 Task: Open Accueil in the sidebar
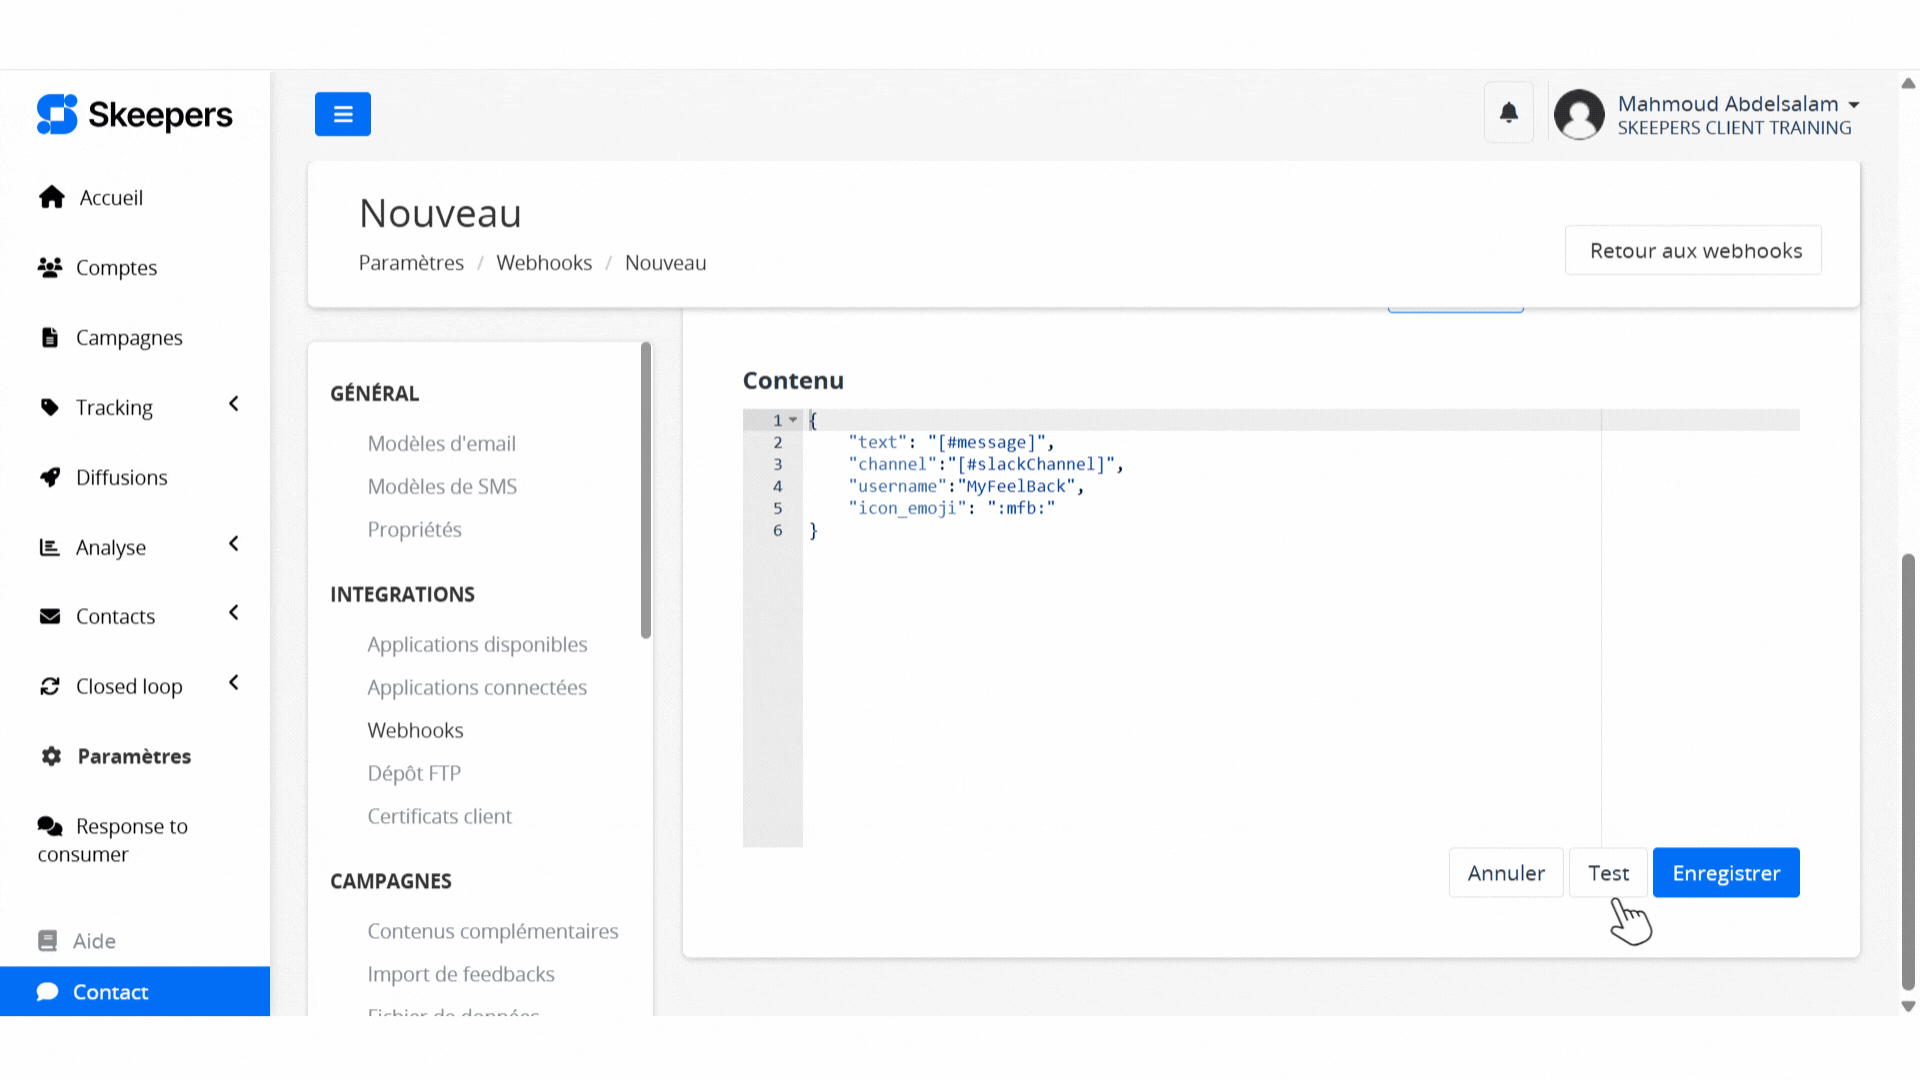(111, 198)
